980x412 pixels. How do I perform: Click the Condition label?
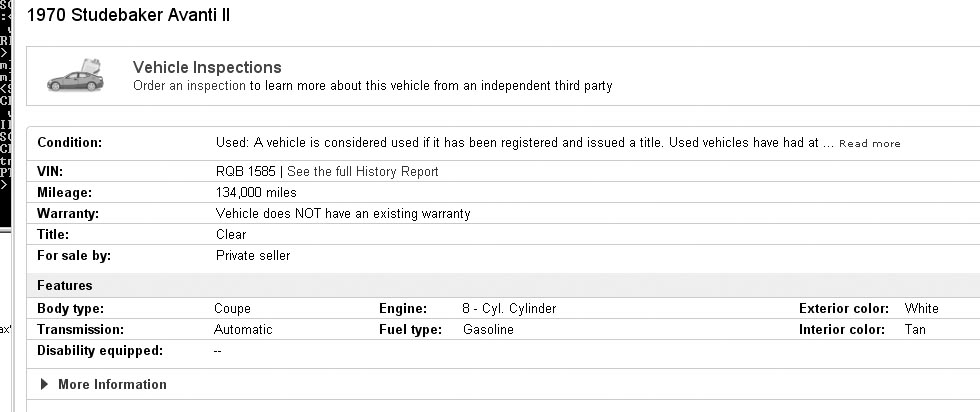69,143
